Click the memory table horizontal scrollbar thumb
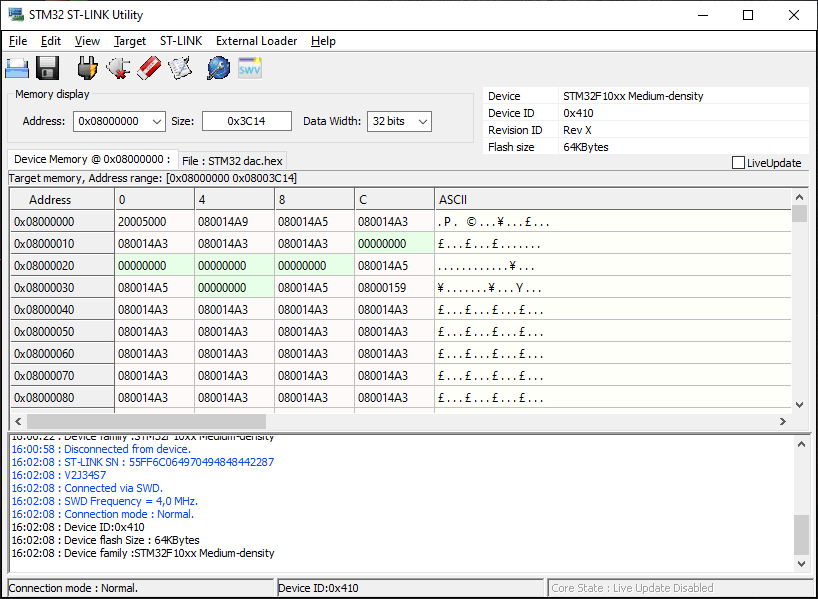 coord(147,421)
